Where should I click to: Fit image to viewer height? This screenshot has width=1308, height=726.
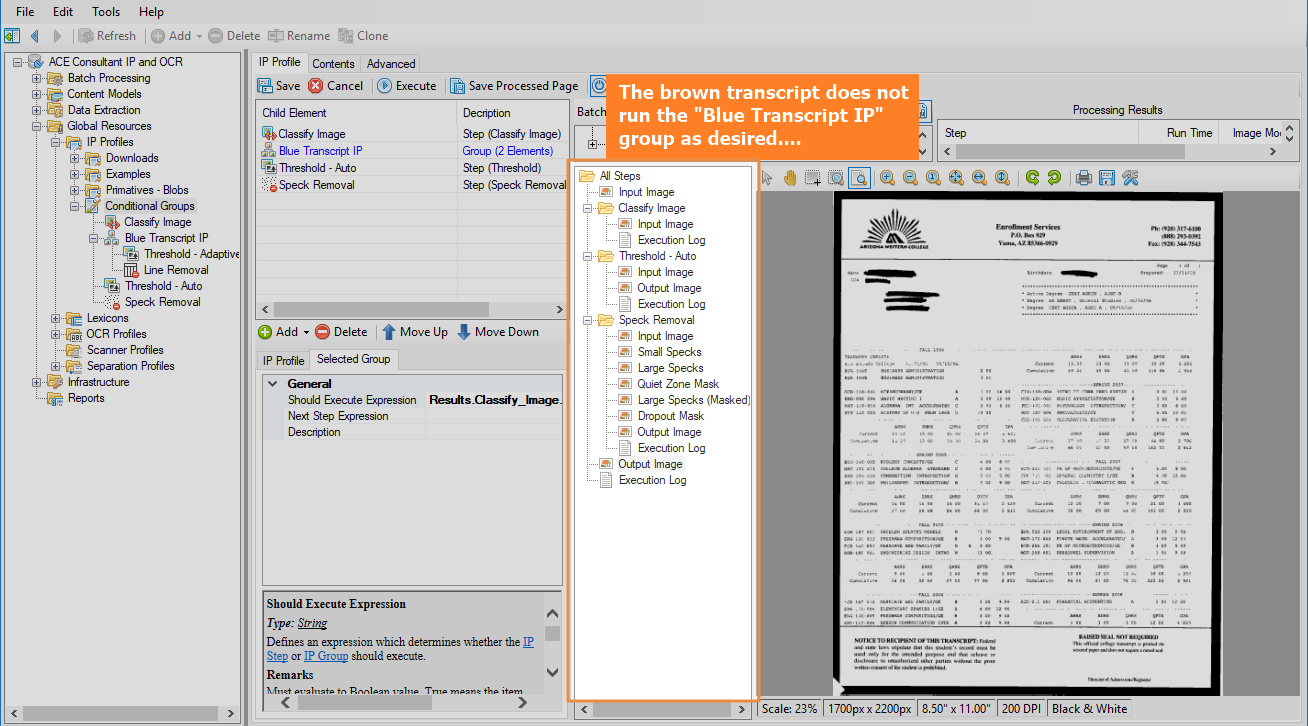tap(1002, 178)
